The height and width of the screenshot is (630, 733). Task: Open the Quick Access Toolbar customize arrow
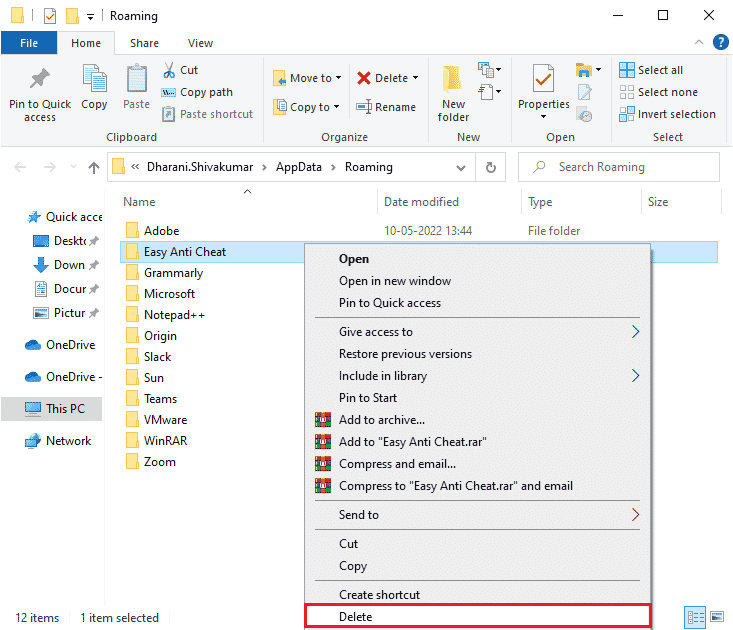pyautogui.click(x=90, y=17)
